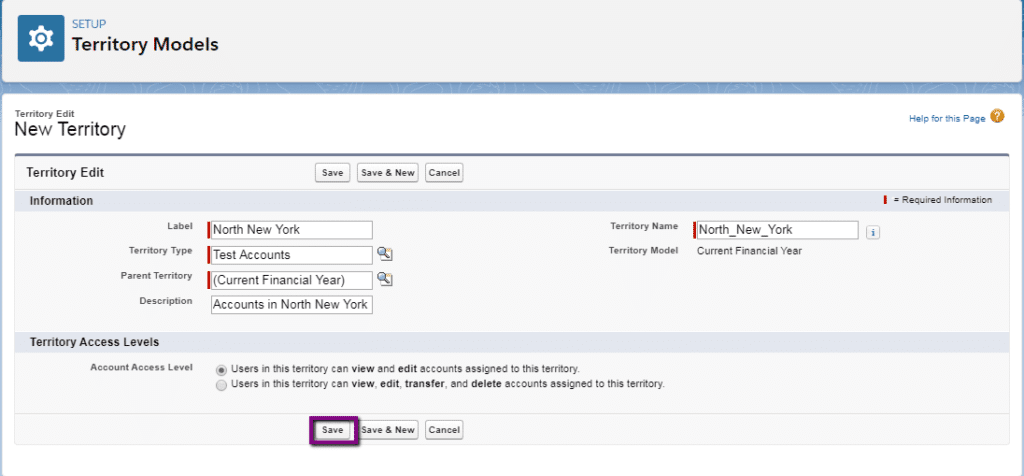
Task: Focus the Territory Name field
Action: (x=777, y=230)
